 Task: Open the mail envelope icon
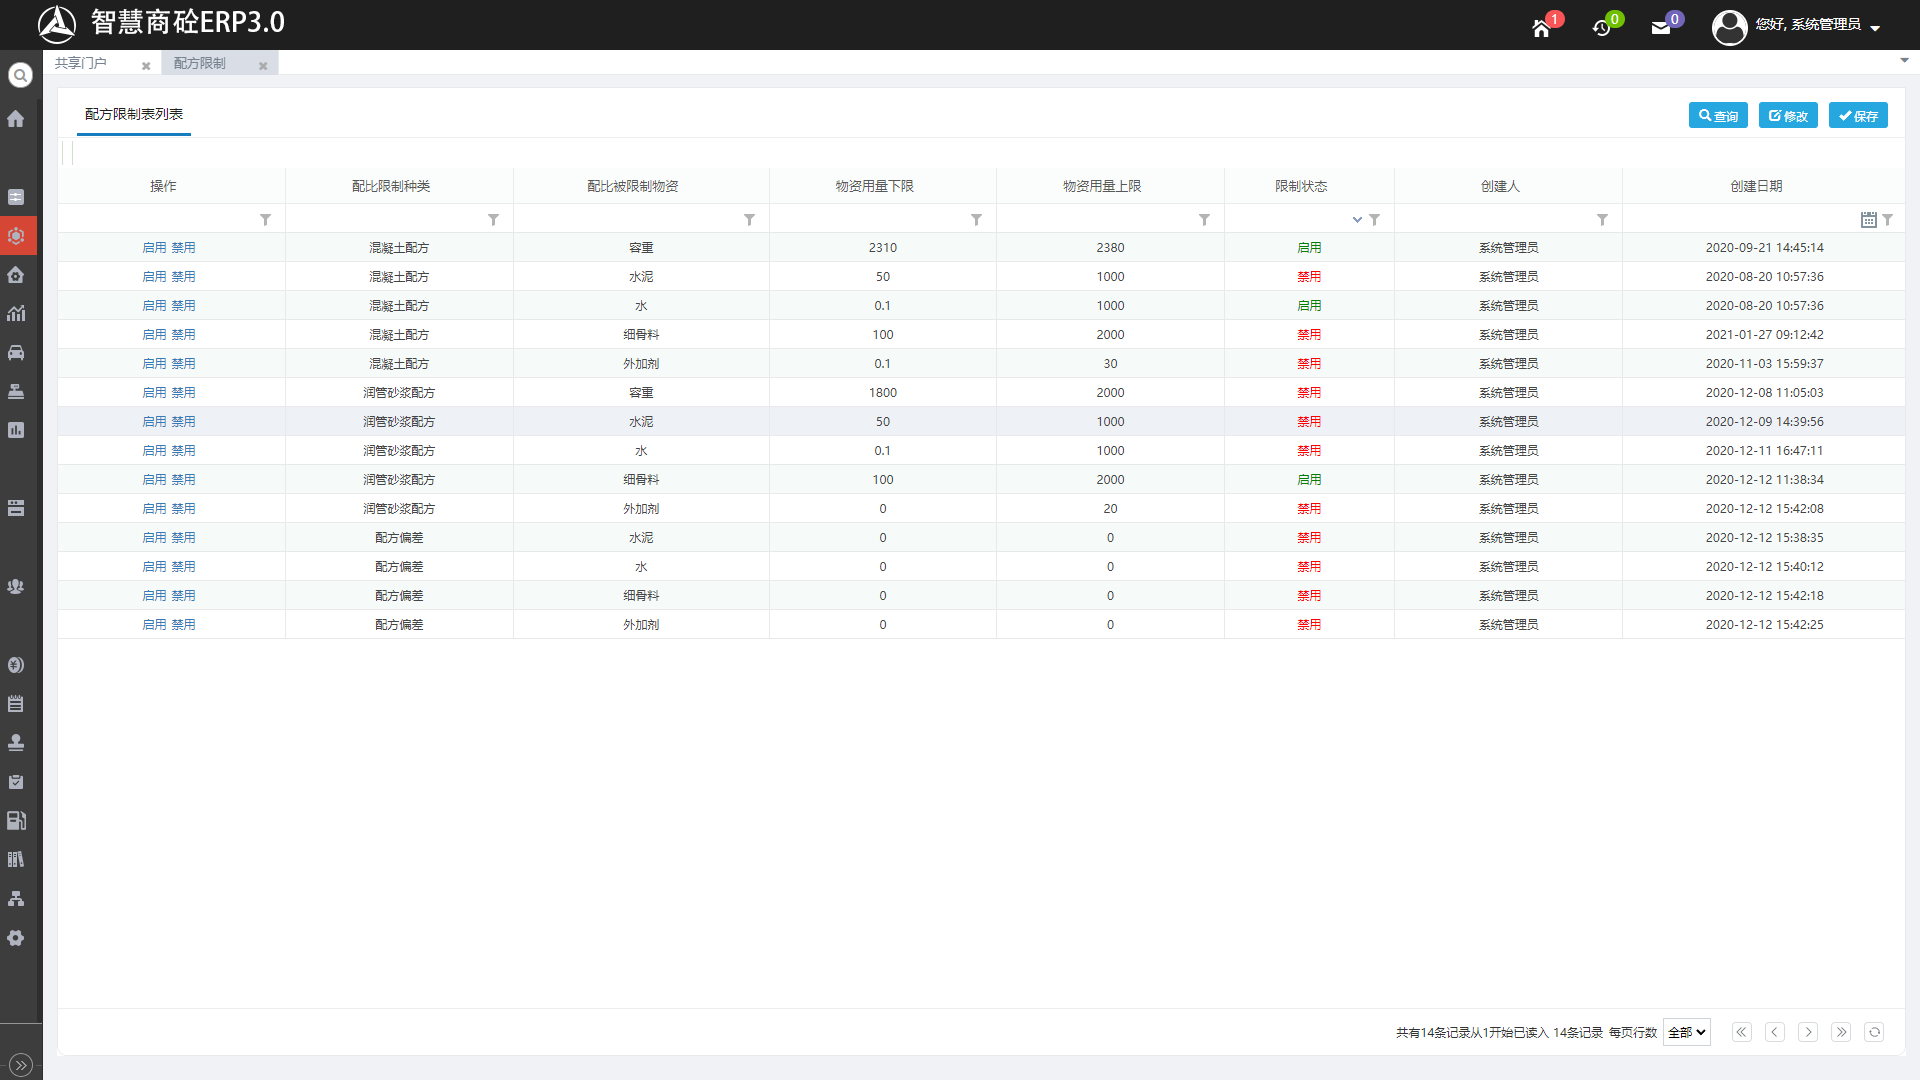1661,28
